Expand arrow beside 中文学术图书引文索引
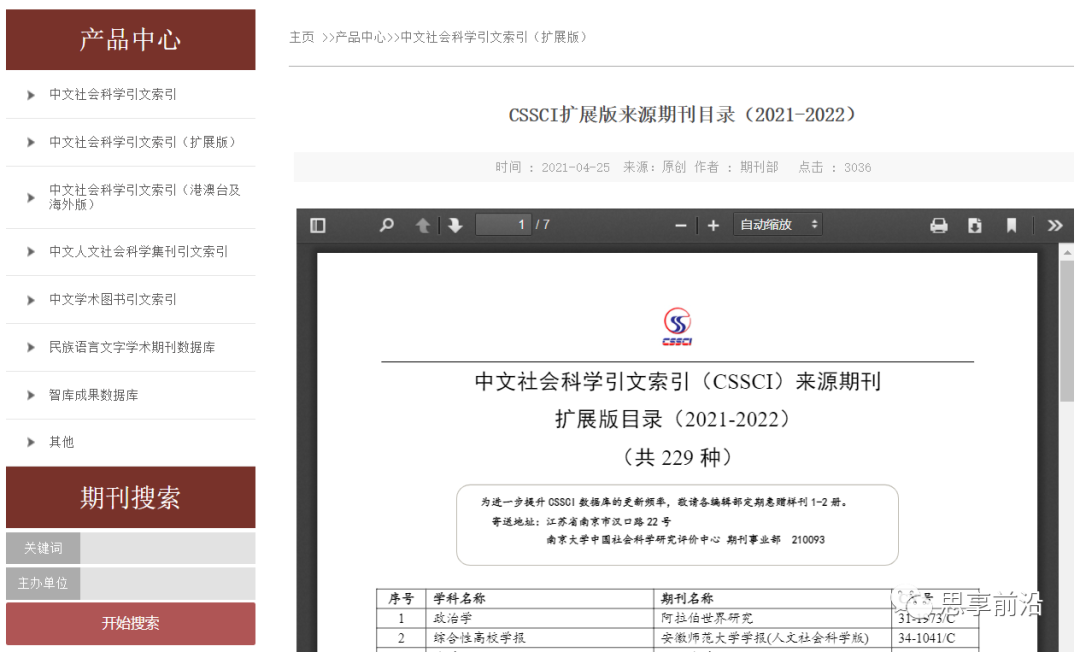 click(30, 300)
